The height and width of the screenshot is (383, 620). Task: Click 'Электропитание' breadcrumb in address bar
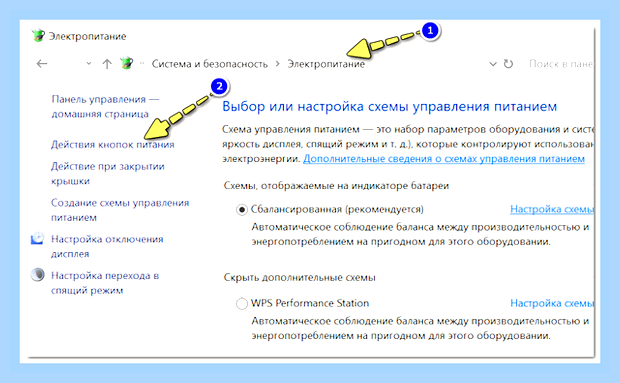[326, 64]
